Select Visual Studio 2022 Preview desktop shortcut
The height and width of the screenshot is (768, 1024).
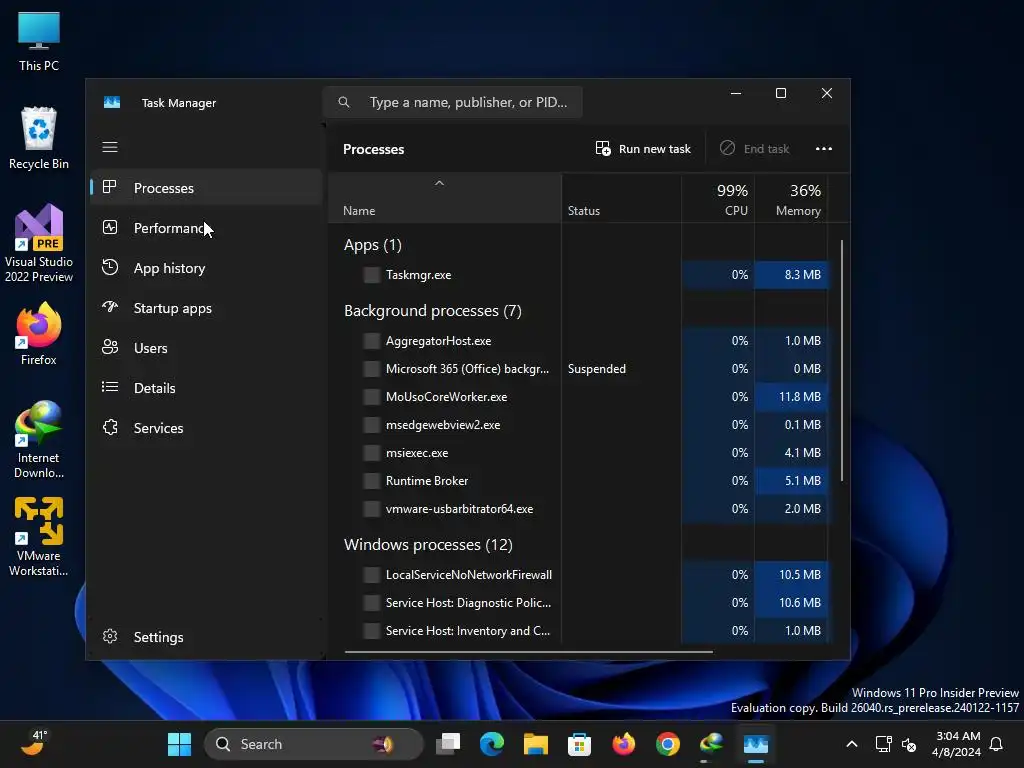pos(39,244)
